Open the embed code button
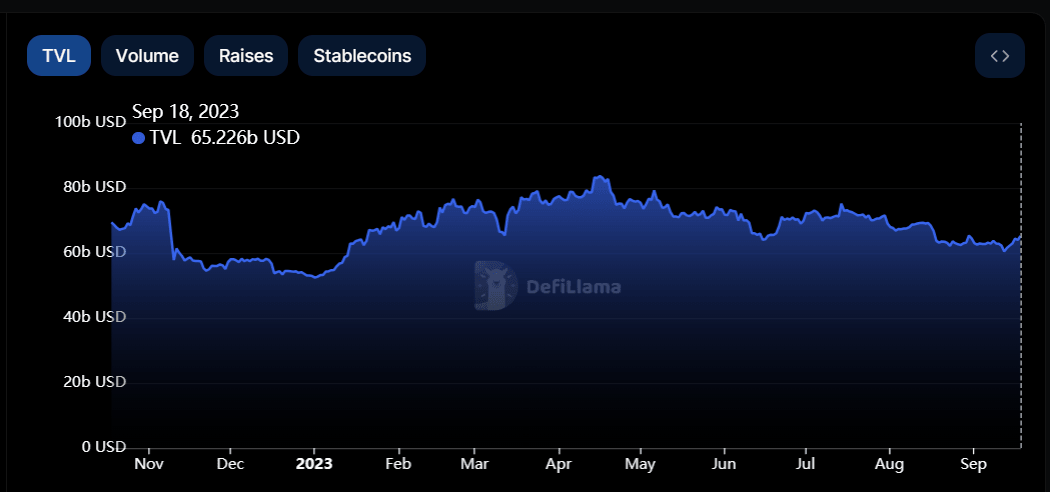The image size is (1050, 492). [1000, 56]
